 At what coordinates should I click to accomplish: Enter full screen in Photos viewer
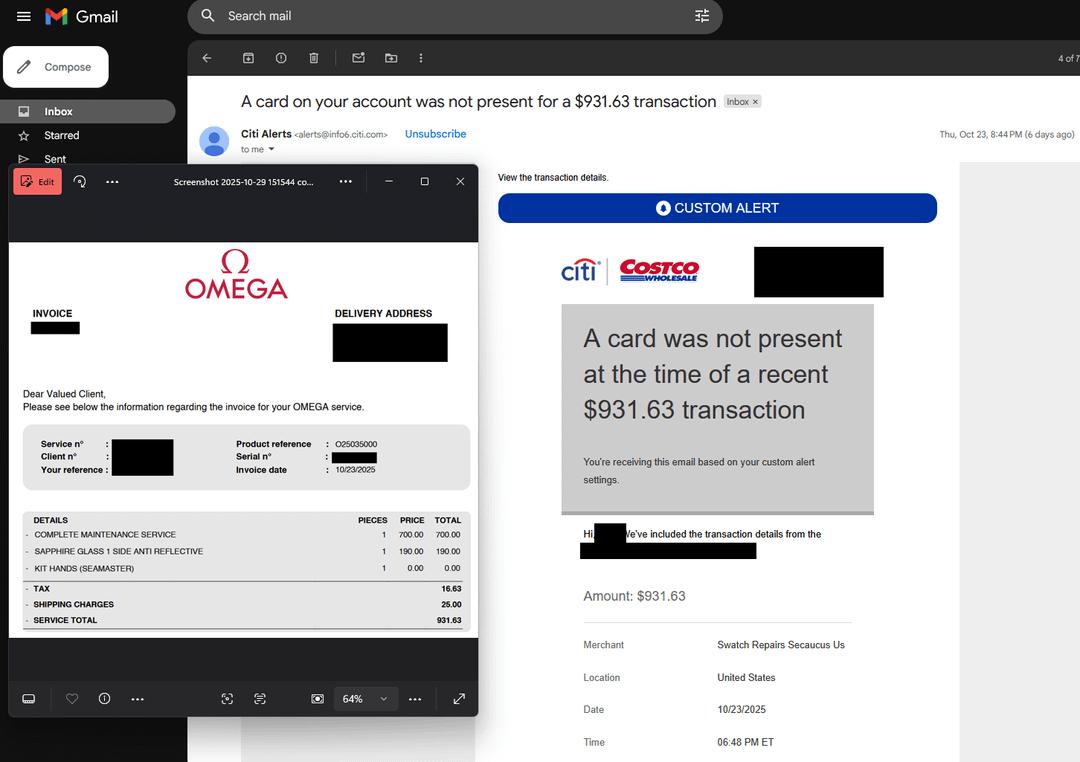coord(459,699)
